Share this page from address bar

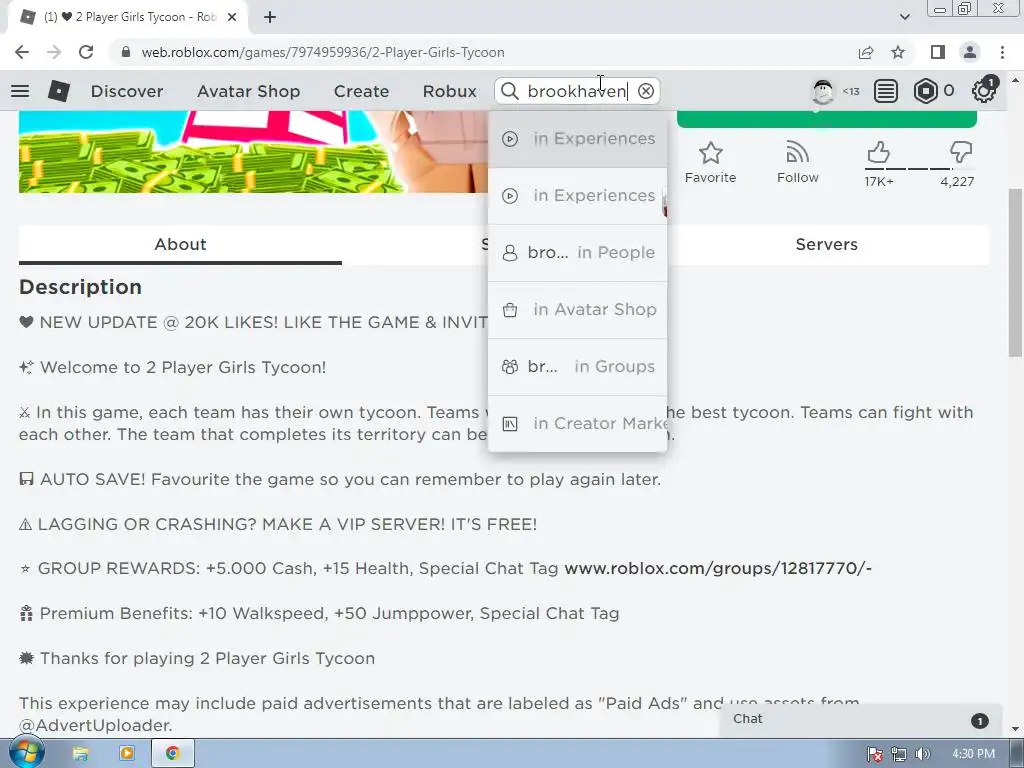coord(866,52)
